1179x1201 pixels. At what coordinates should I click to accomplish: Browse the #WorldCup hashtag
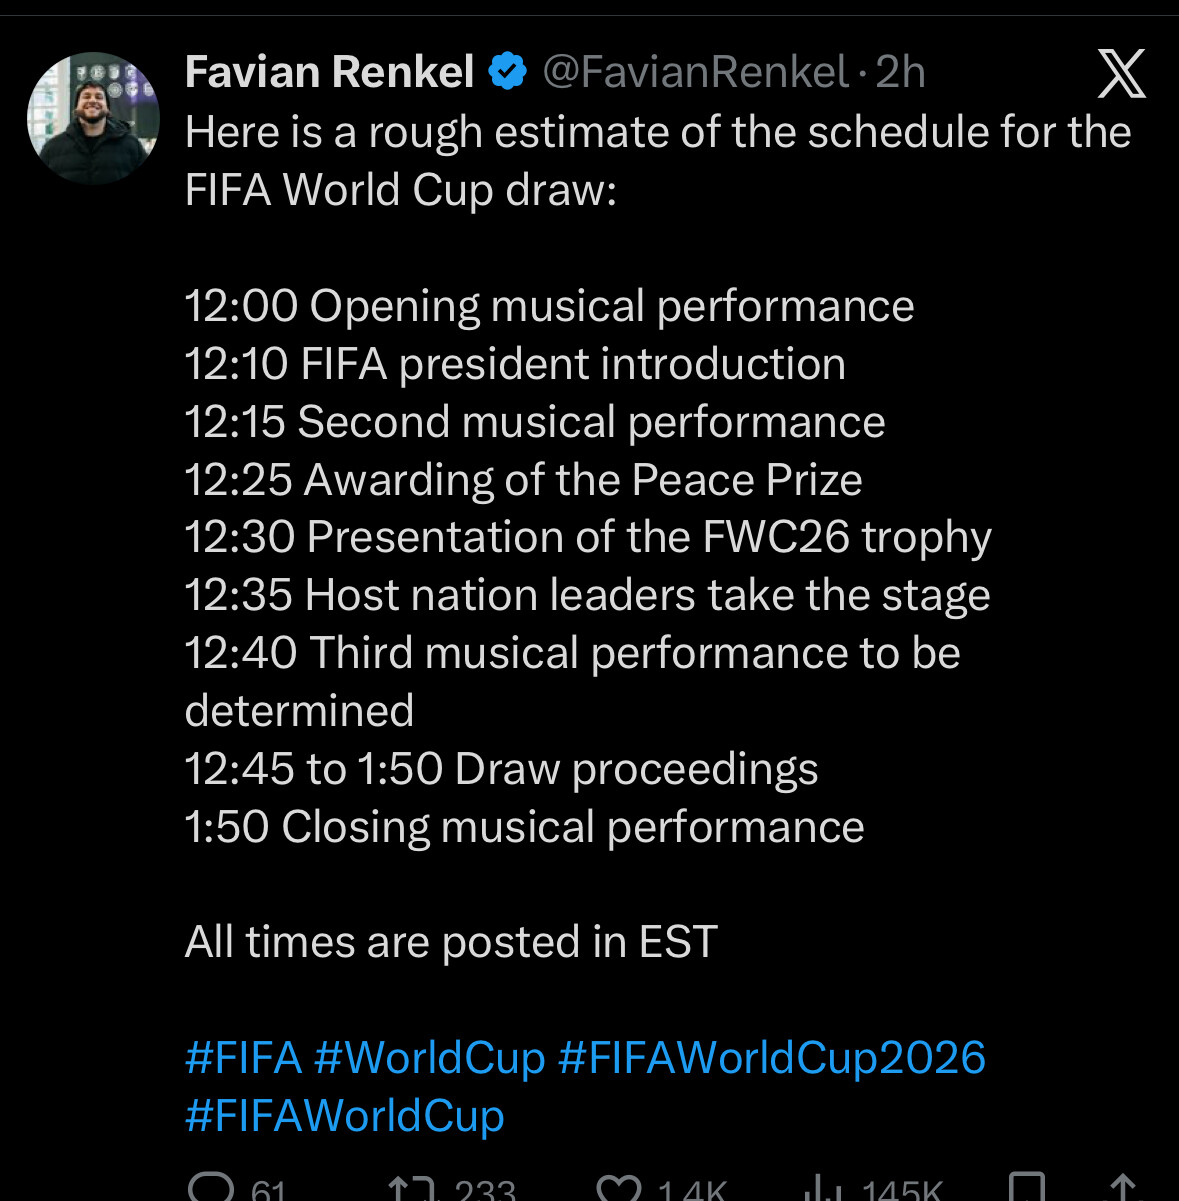430,1058
